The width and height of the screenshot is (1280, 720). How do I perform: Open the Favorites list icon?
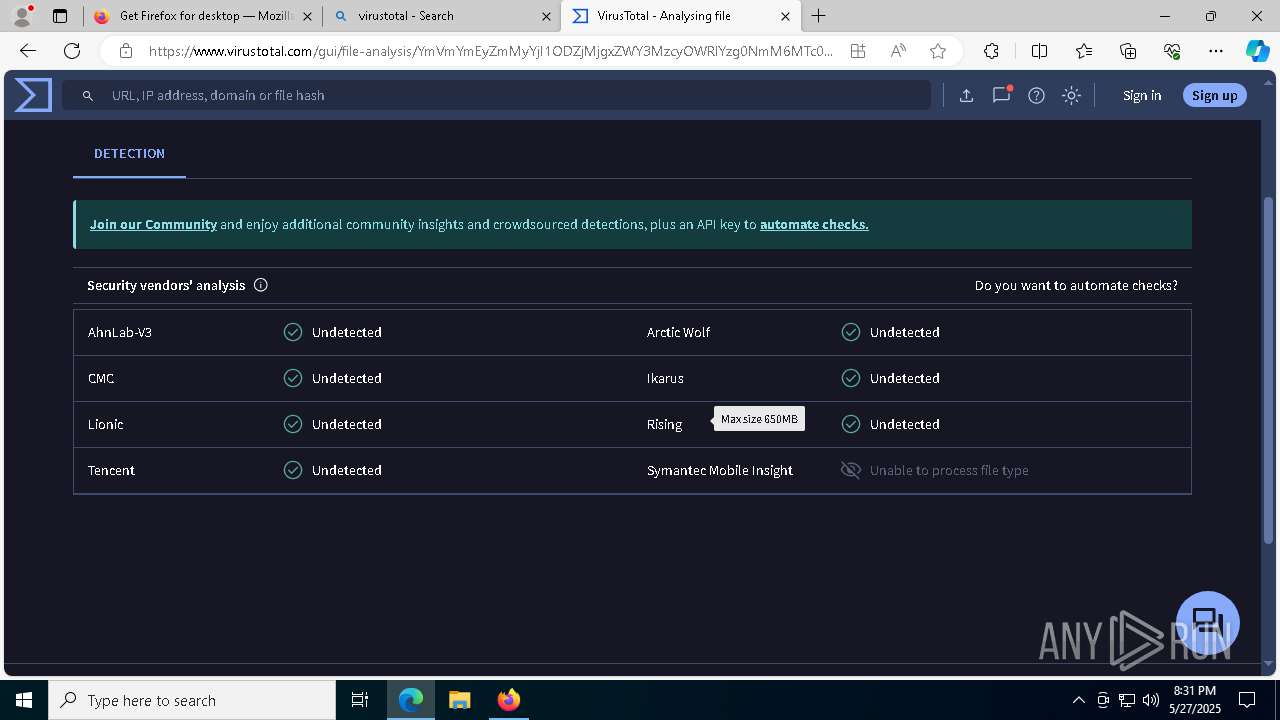[1084, 51]
